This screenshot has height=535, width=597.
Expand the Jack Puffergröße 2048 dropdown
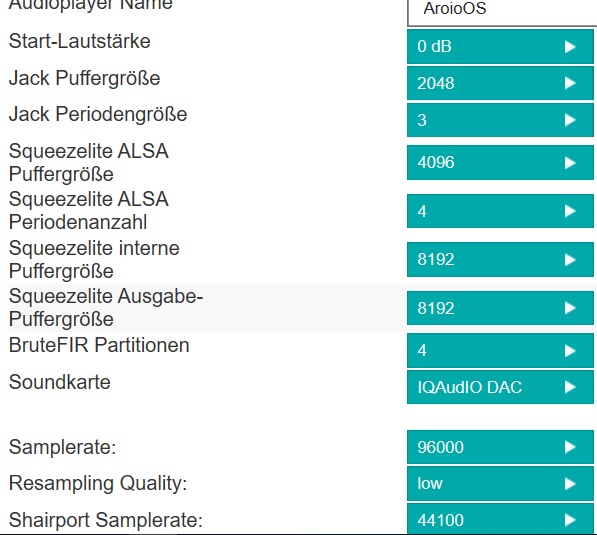point(500,83)
